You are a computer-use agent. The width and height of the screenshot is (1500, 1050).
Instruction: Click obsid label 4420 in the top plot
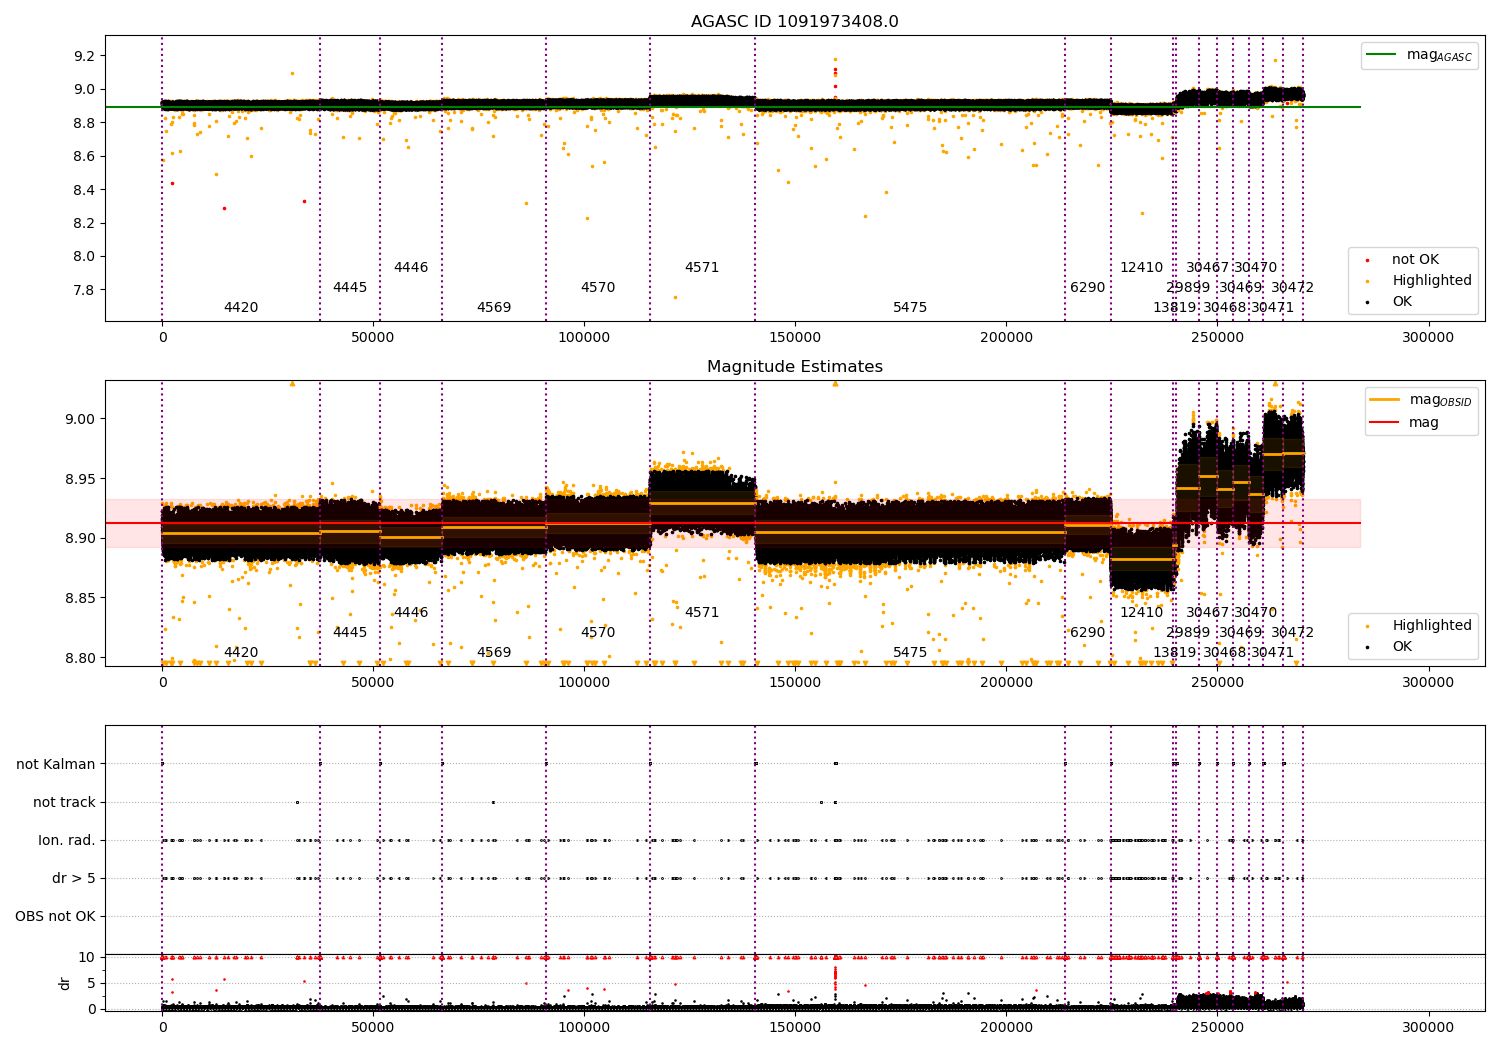tap(241, 308)
